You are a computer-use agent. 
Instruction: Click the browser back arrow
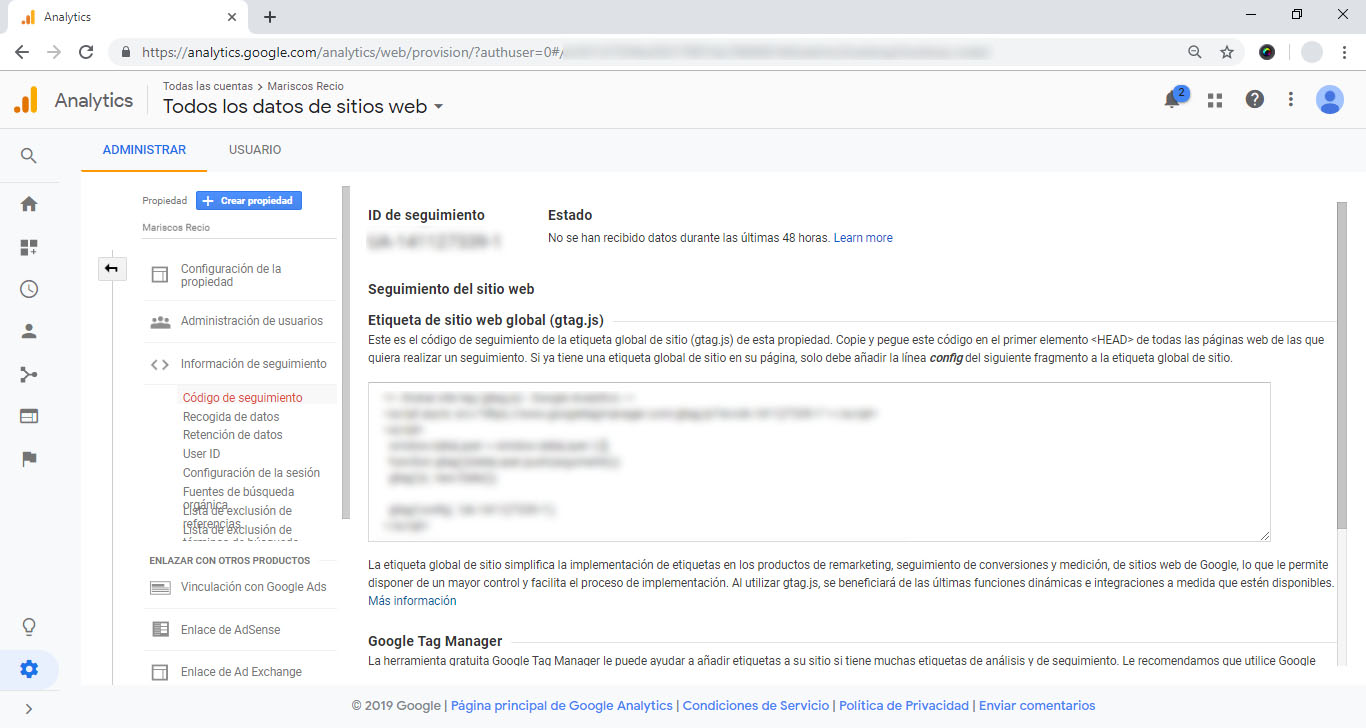(22, 52)
